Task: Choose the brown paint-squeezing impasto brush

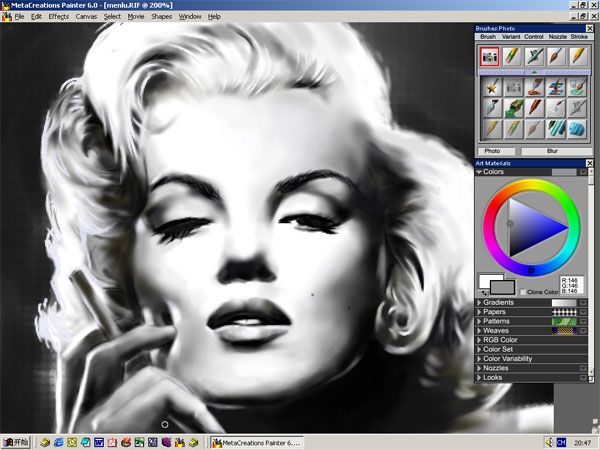Action: pyautogui.click(x=535, y=87)
